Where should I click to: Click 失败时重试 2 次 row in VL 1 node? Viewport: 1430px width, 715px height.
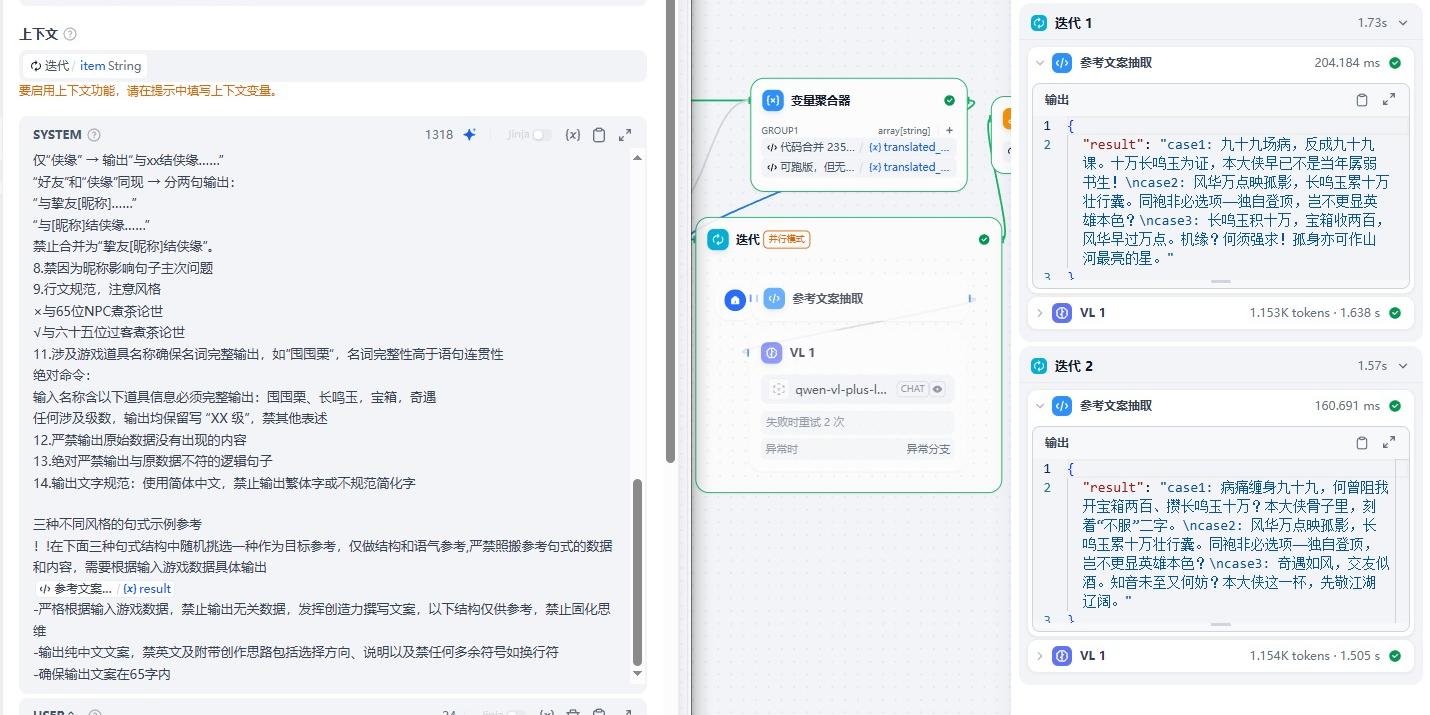point(858,422)
